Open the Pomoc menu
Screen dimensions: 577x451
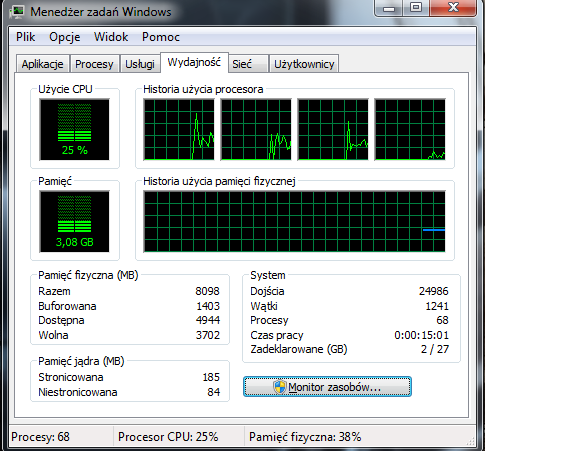tap(161, 37)
